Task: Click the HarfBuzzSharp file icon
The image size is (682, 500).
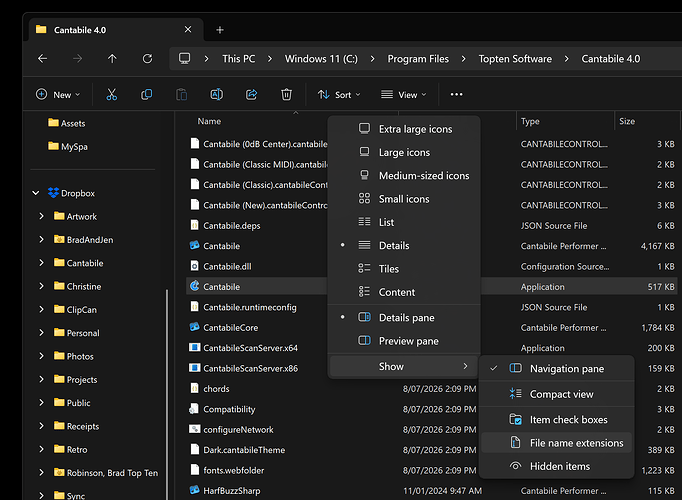Action: tap(194, 490)
